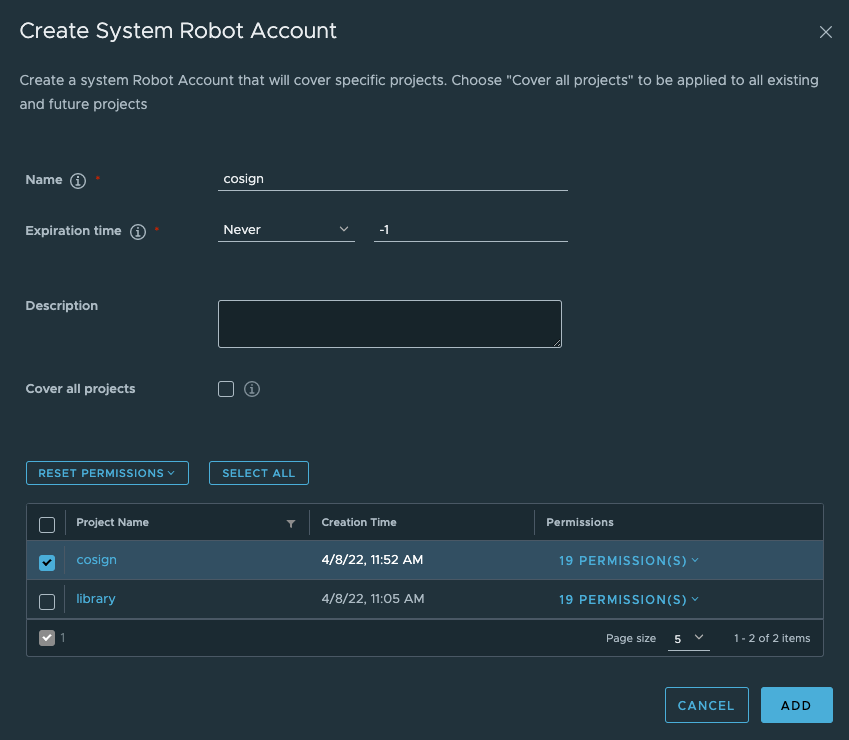Check the library project checkbox
This screenshot has height=740, width=849.
pos(47,601)
